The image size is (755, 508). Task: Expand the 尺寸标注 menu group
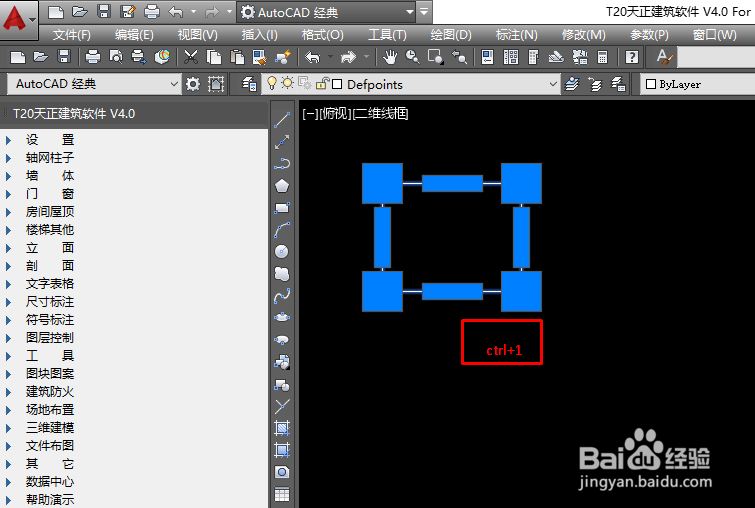click(8, 302)
